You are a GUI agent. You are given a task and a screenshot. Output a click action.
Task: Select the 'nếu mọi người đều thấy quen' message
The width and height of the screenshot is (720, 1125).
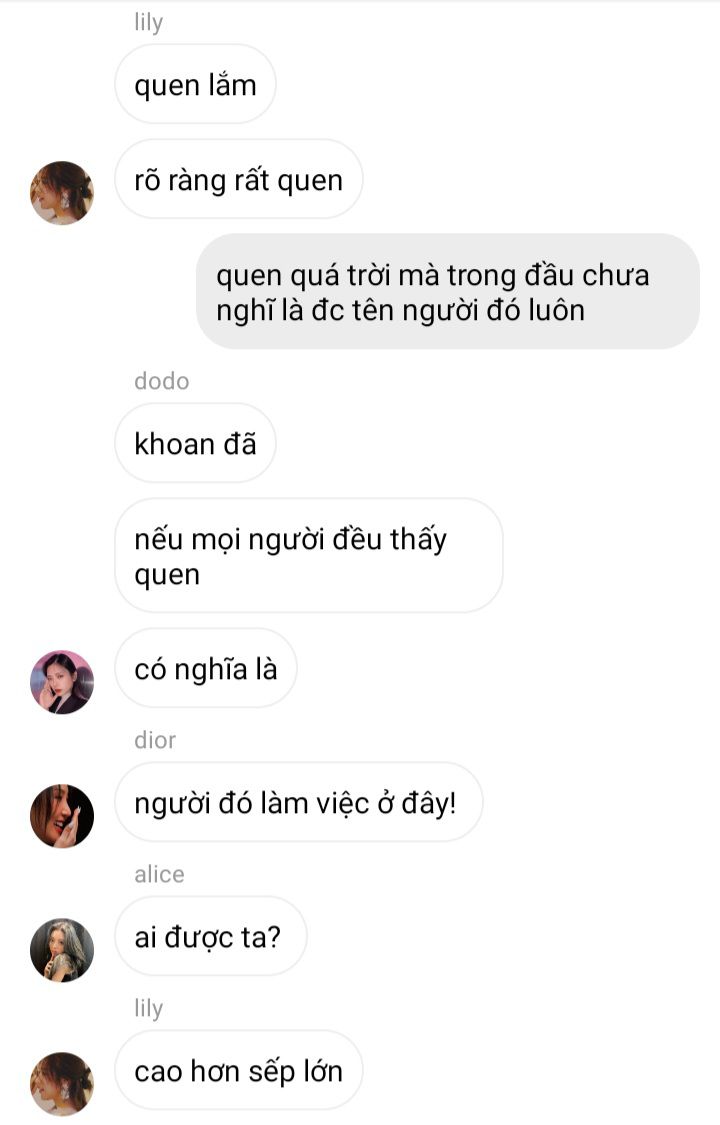tap(309, 556)
